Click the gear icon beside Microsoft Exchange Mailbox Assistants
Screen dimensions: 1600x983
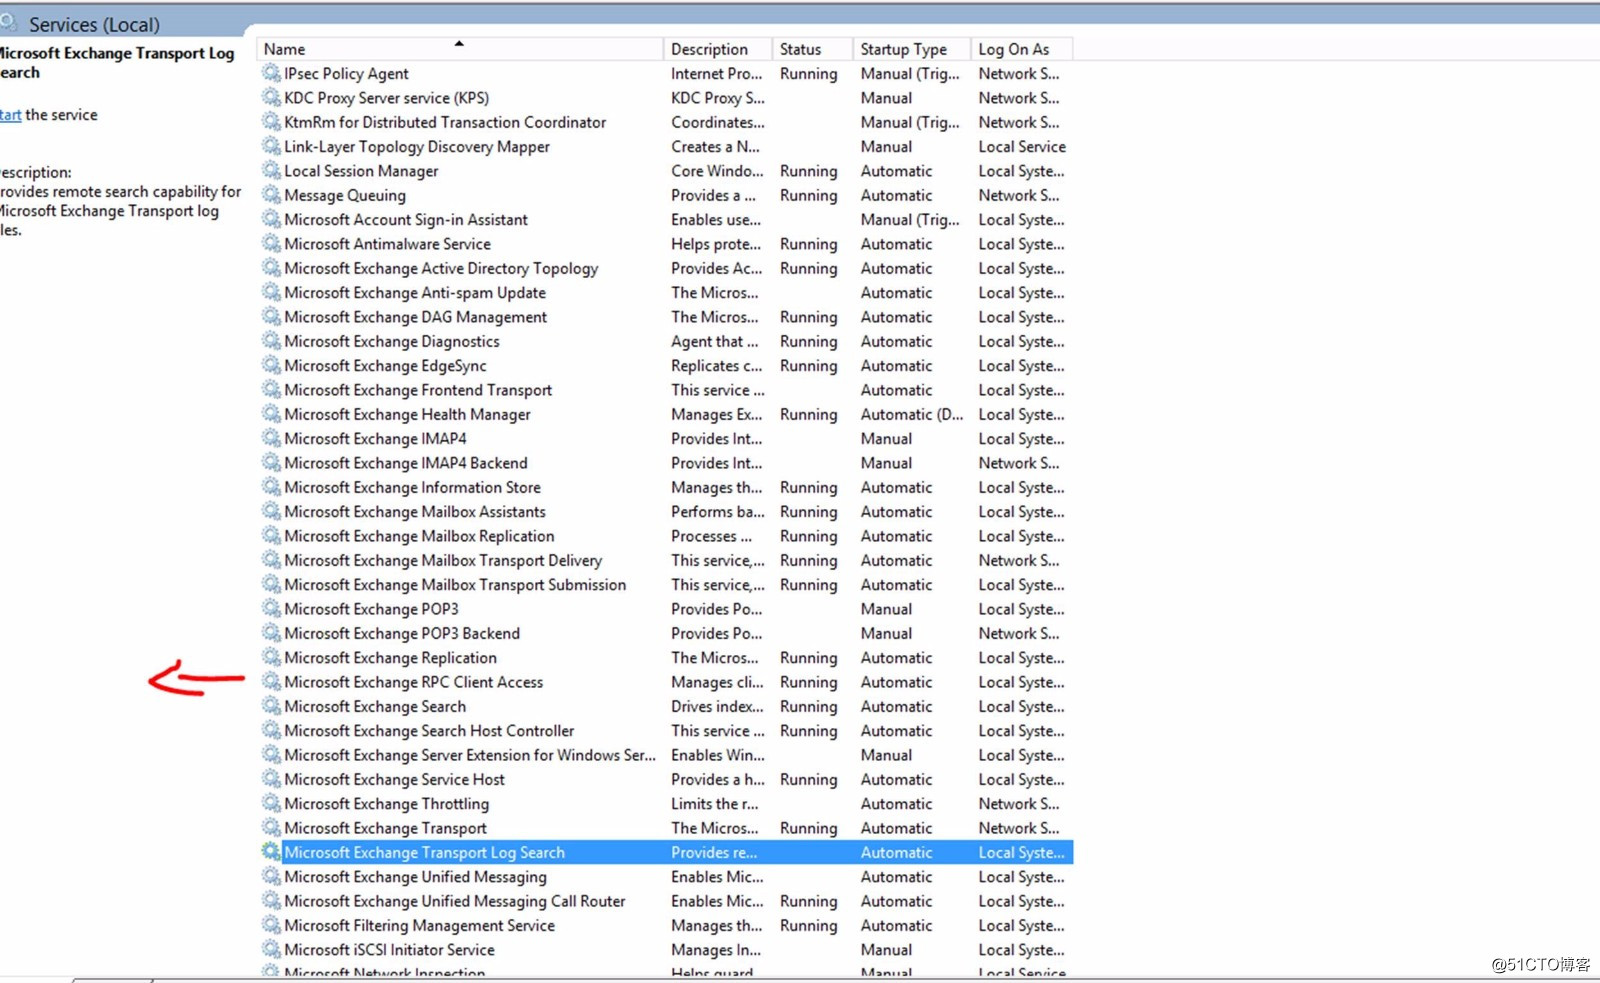pos(271,511)
